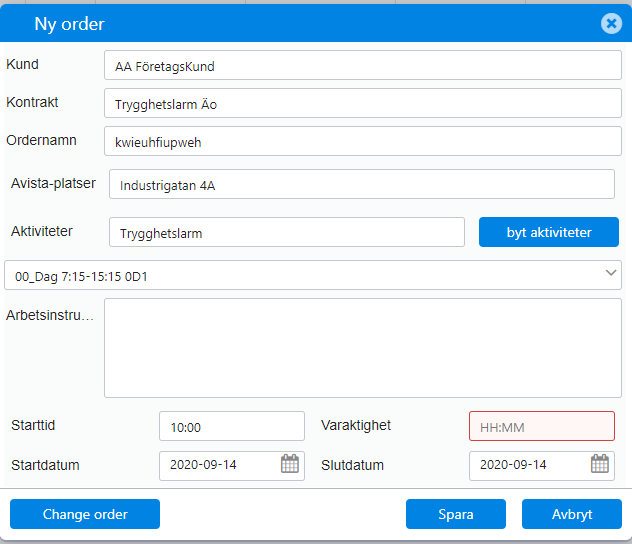
Task: Click the Kontrakt label
Action: [x=32, y=102]
